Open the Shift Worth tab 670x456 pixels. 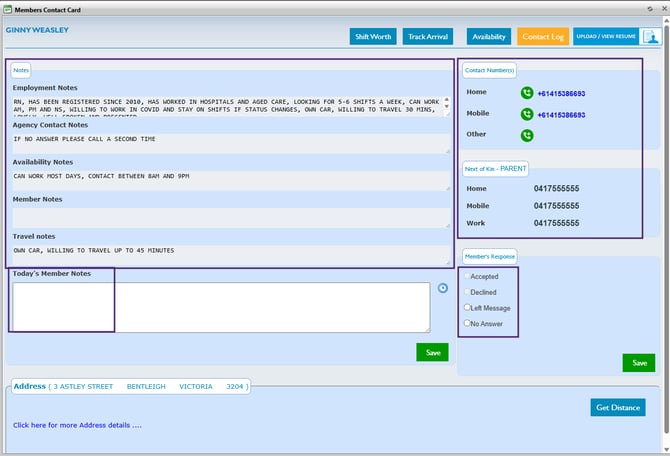click(x=373, y=37)
